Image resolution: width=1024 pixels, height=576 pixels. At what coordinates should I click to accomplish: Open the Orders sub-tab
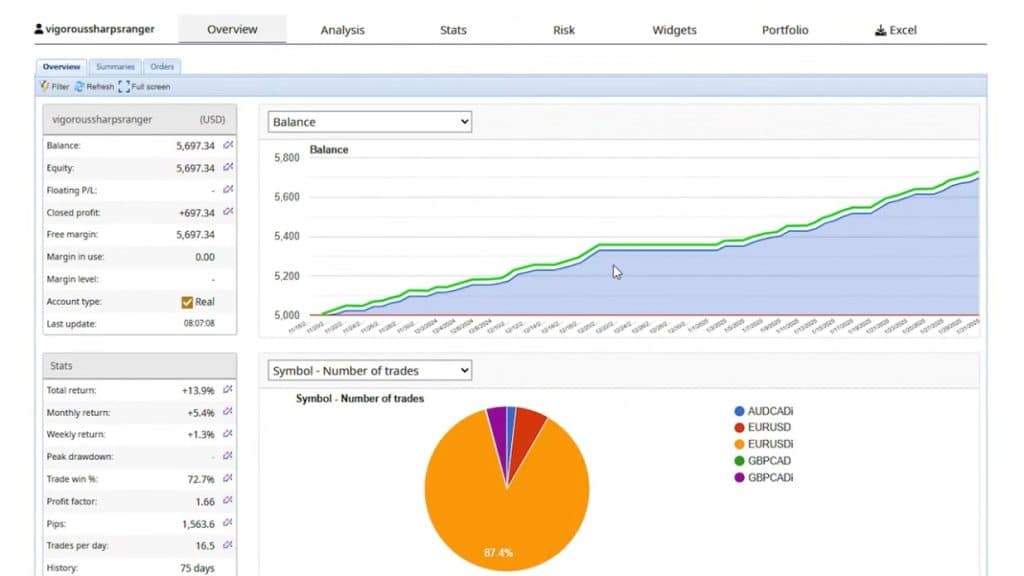[x=162, y=67]
